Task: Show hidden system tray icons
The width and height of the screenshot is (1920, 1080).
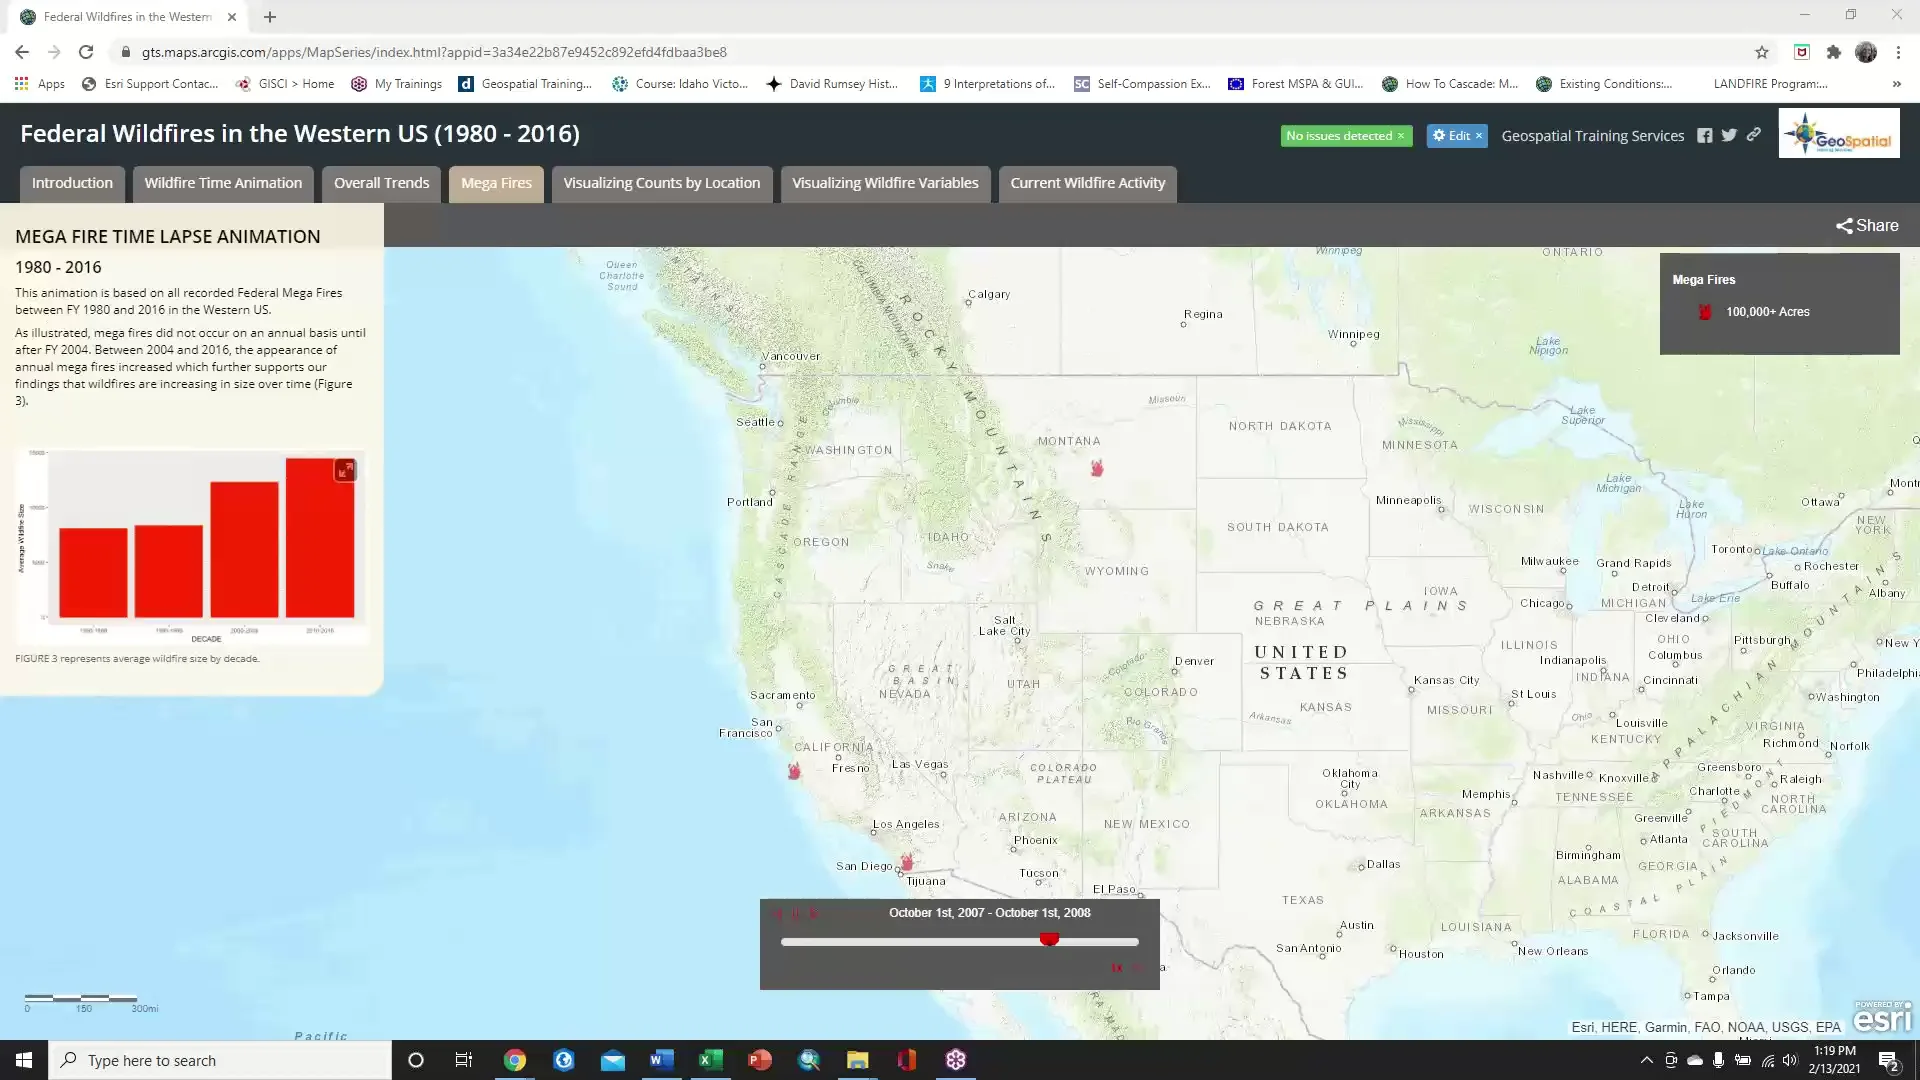Action: (1646, 1060)
